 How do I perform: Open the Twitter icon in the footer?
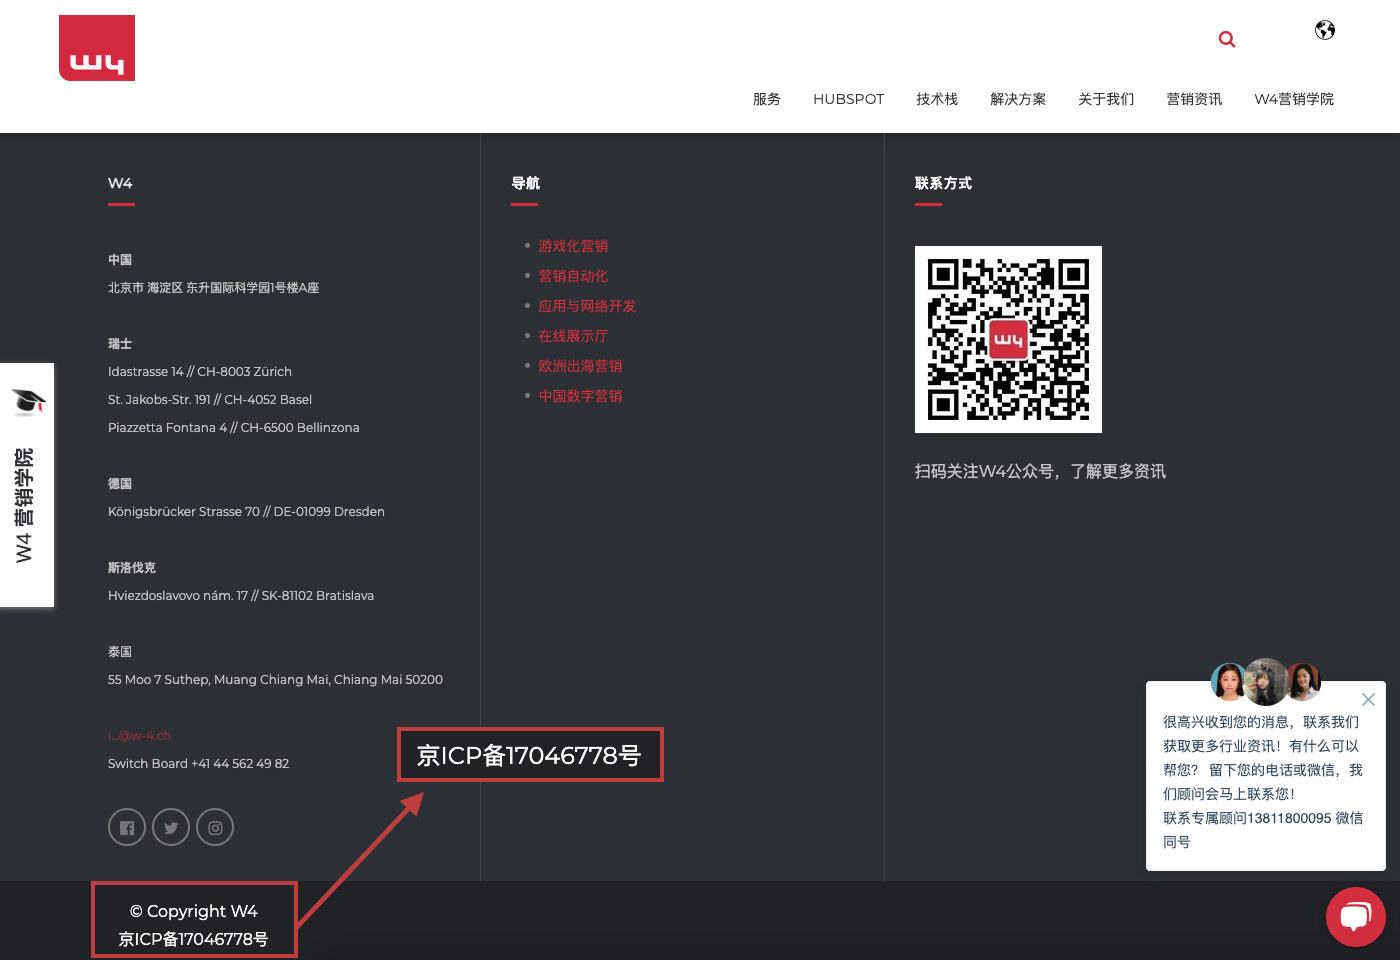[170, 827]
